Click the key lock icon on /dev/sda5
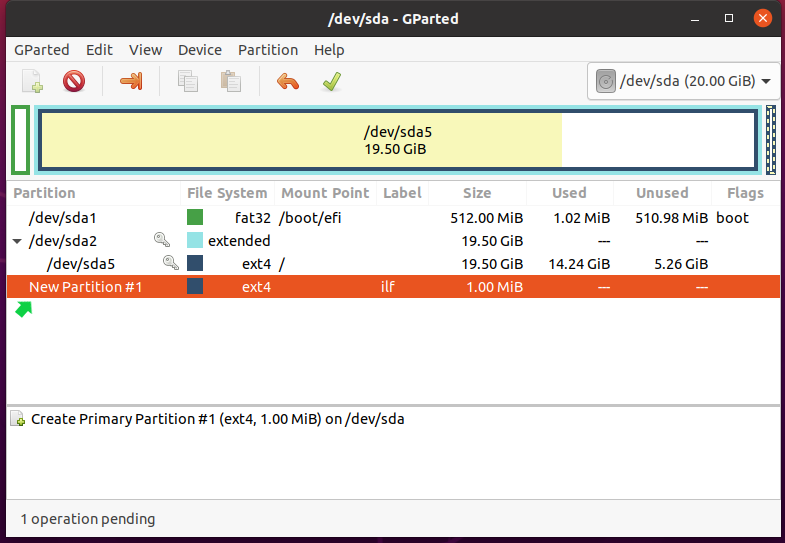Image resolution: width=785 pixels, height=543 pixels. point(171,263)
